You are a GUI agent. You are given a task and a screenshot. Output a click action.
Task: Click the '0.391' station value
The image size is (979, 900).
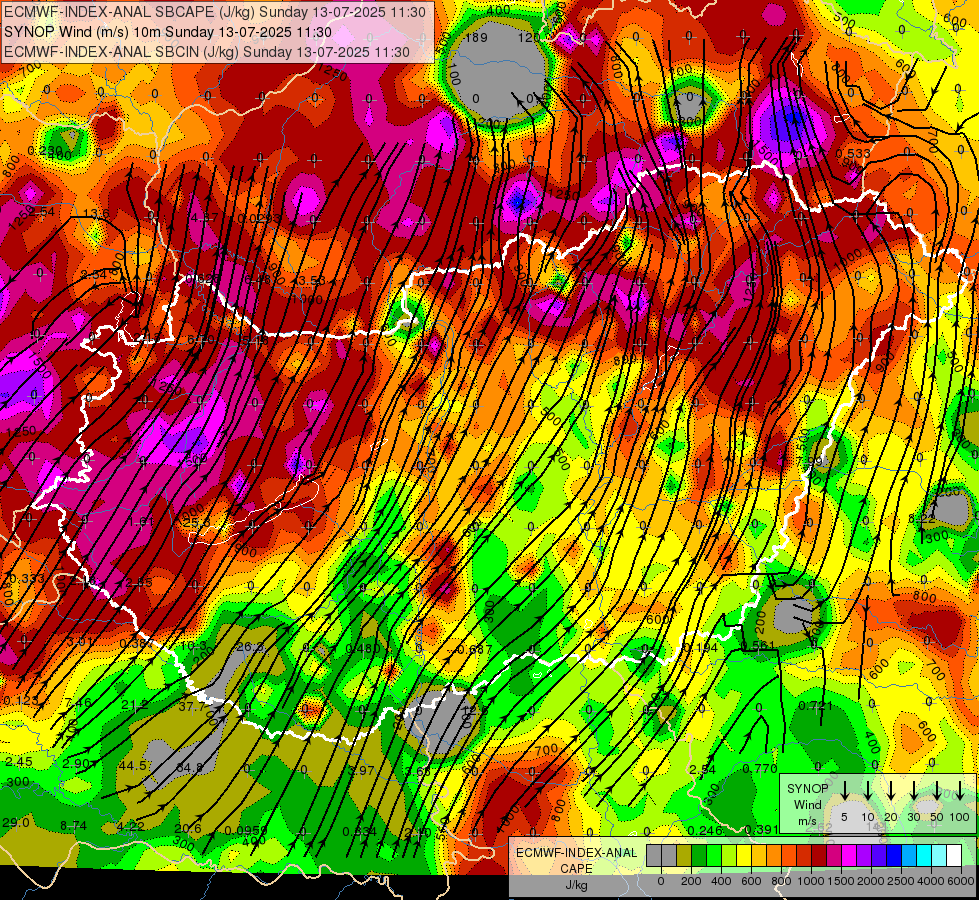(x=762, y=829)
